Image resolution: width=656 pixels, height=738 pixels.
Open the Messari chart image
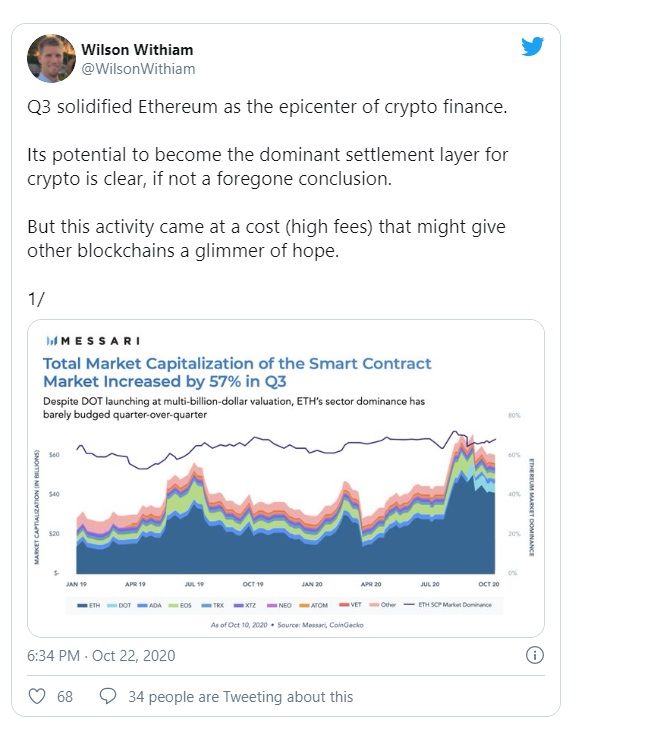[286, 478]
